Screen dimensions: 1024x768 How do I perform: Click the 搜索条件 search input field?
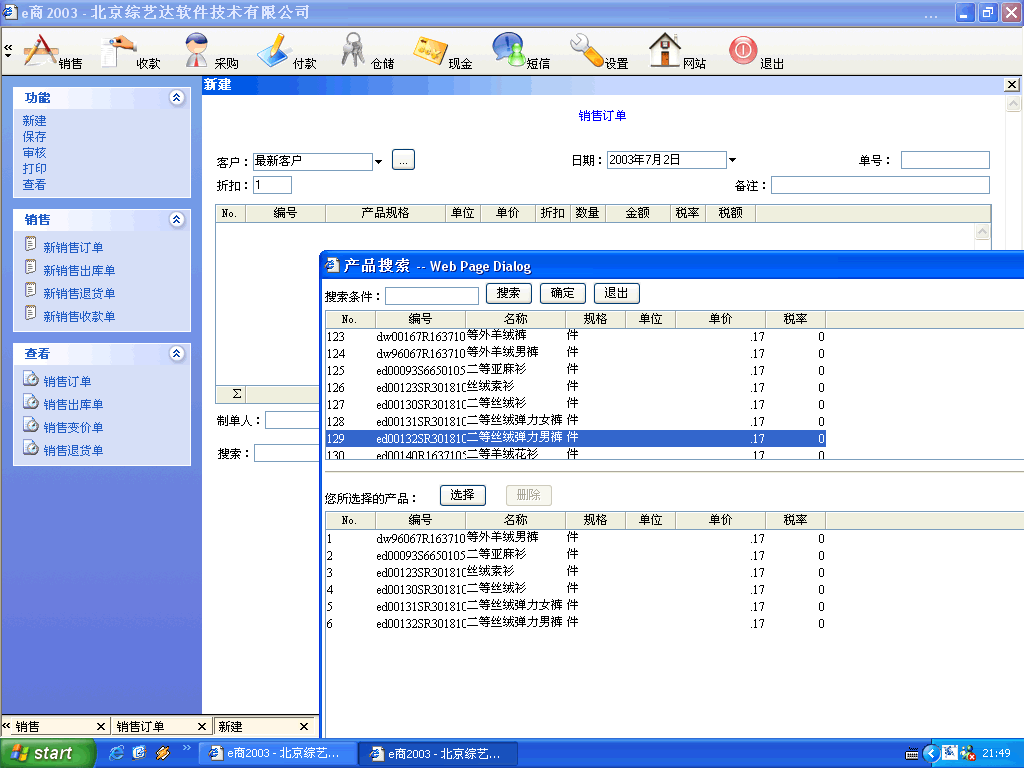coord(432,296)
